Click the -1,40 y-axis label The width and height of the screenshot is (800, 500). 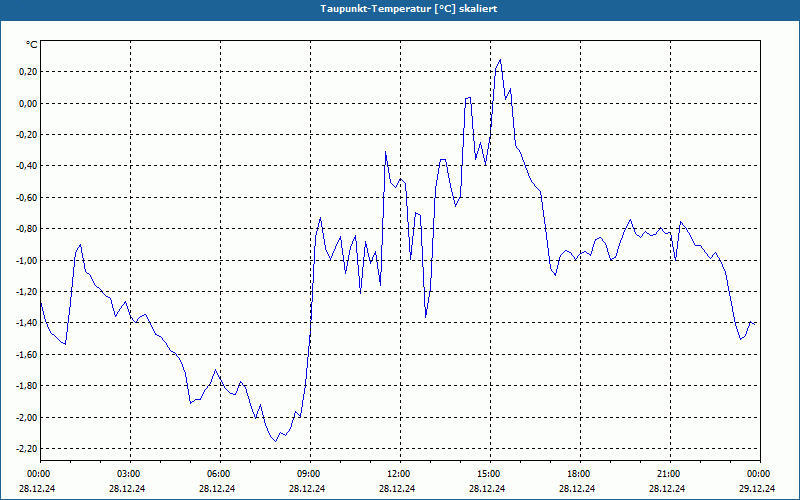click(x=27, y=323)
